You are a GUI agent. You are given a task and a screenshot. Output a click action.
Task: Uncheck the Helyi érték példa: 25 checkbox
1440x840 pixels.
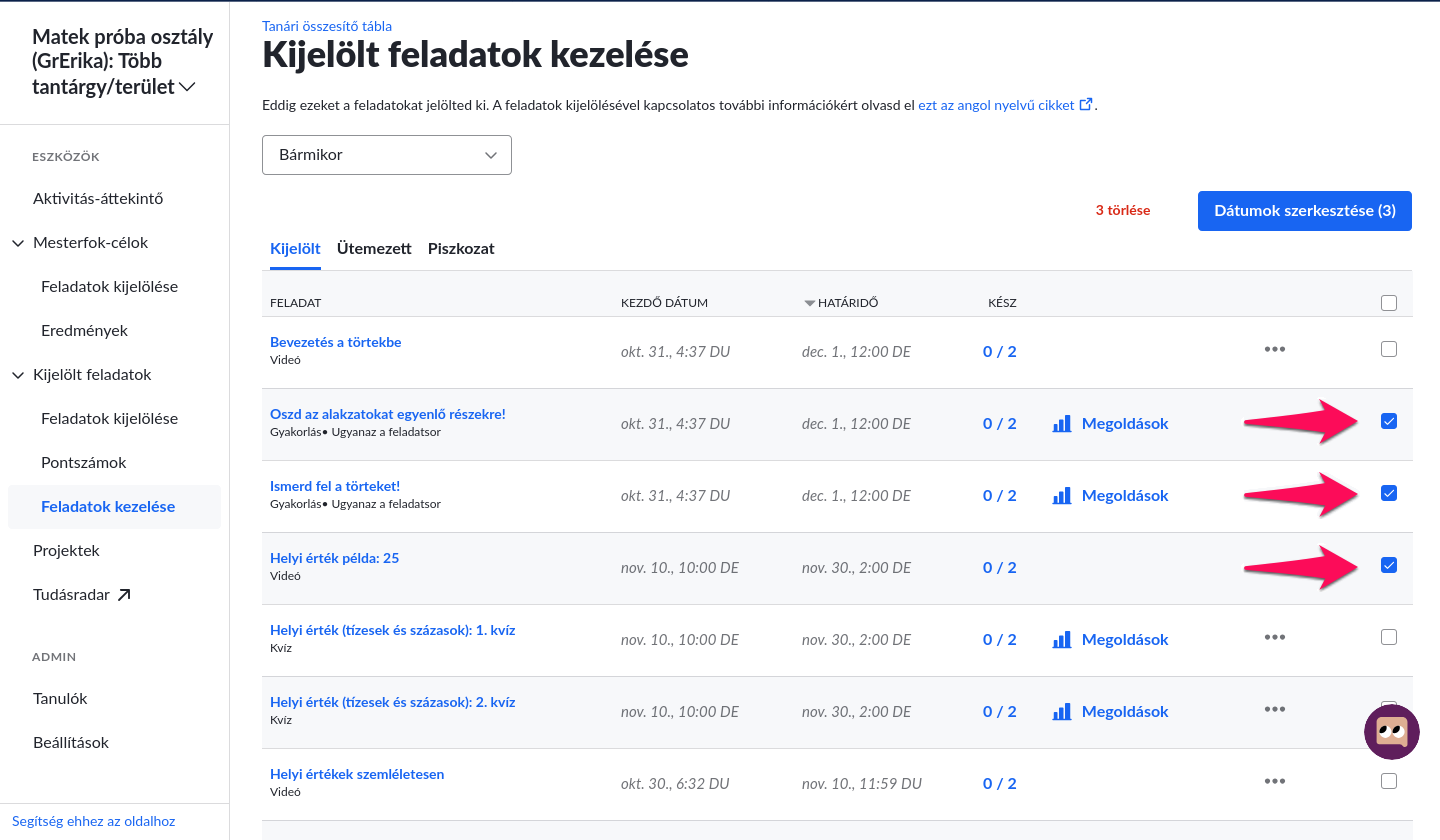1388,565
